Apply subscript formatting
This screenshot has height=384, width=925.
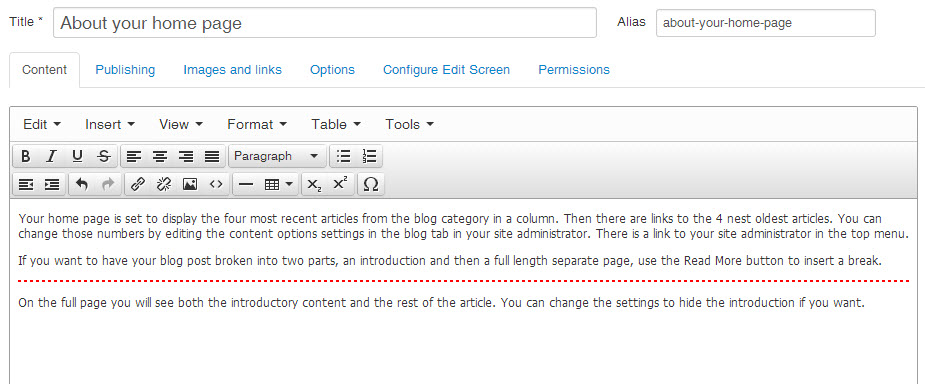(x=314, y=185)
